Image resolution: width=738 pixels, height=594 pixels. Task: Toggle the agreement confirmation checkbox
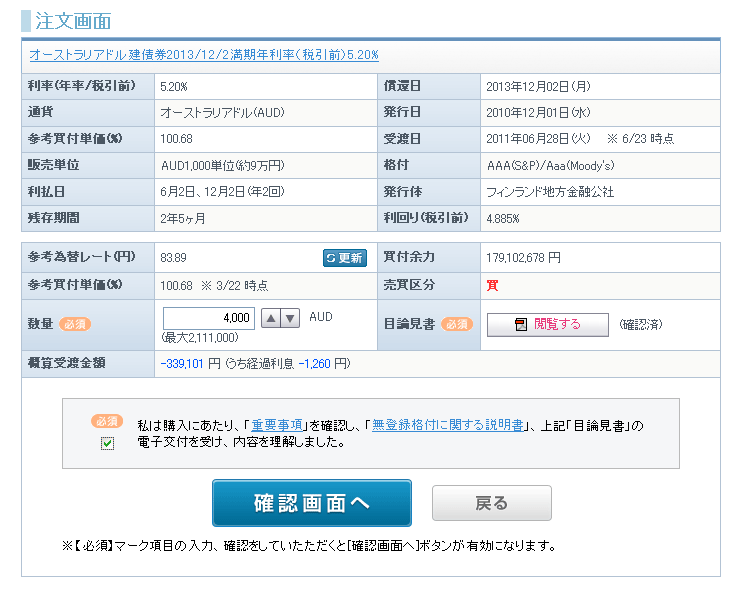(108, 443)
